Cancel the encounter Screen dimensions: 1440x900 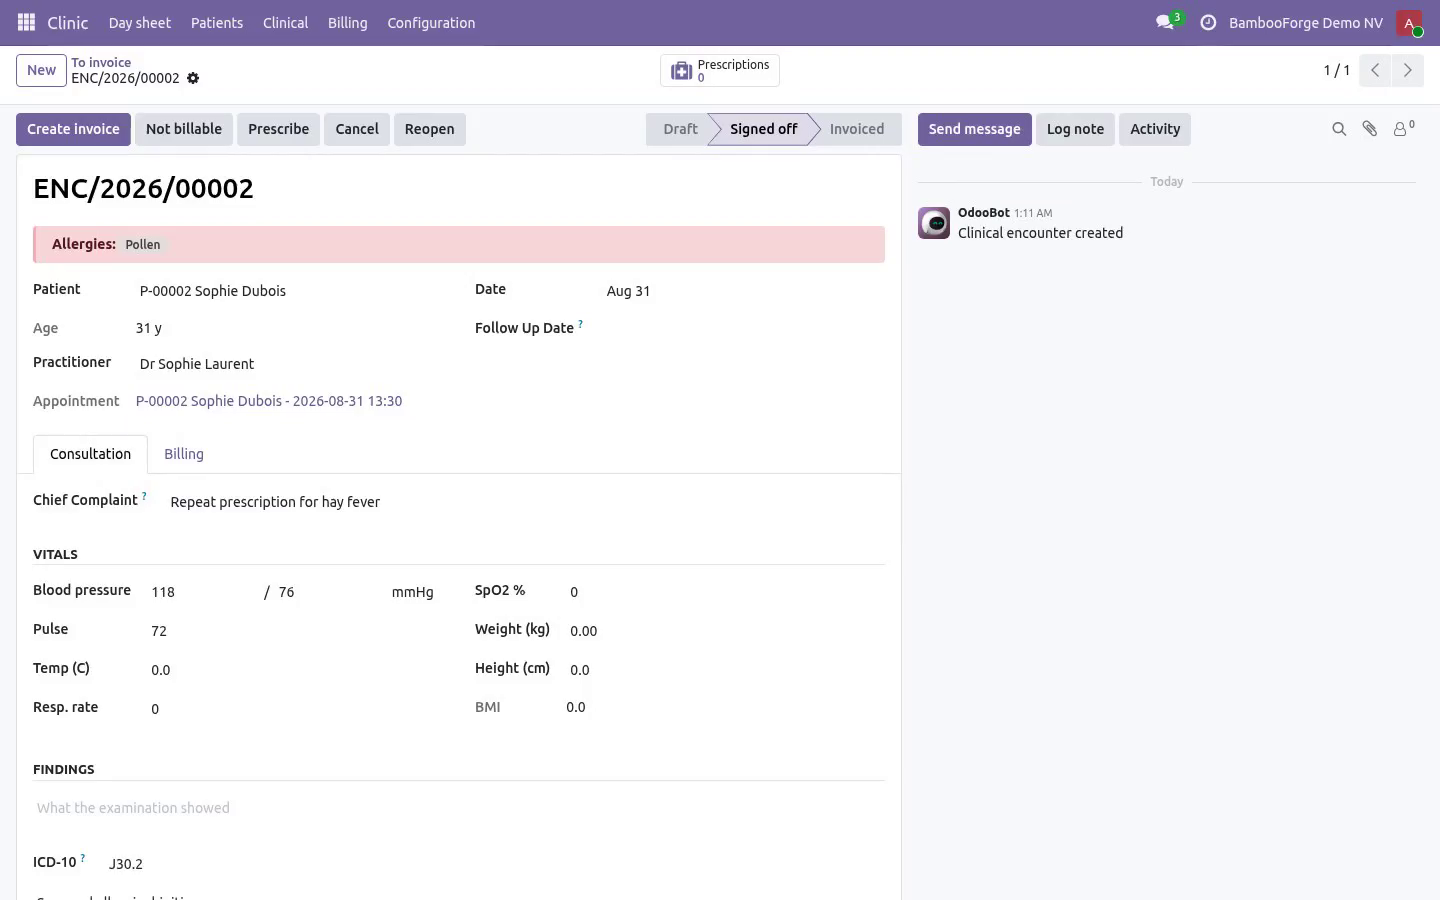point(357,129)
